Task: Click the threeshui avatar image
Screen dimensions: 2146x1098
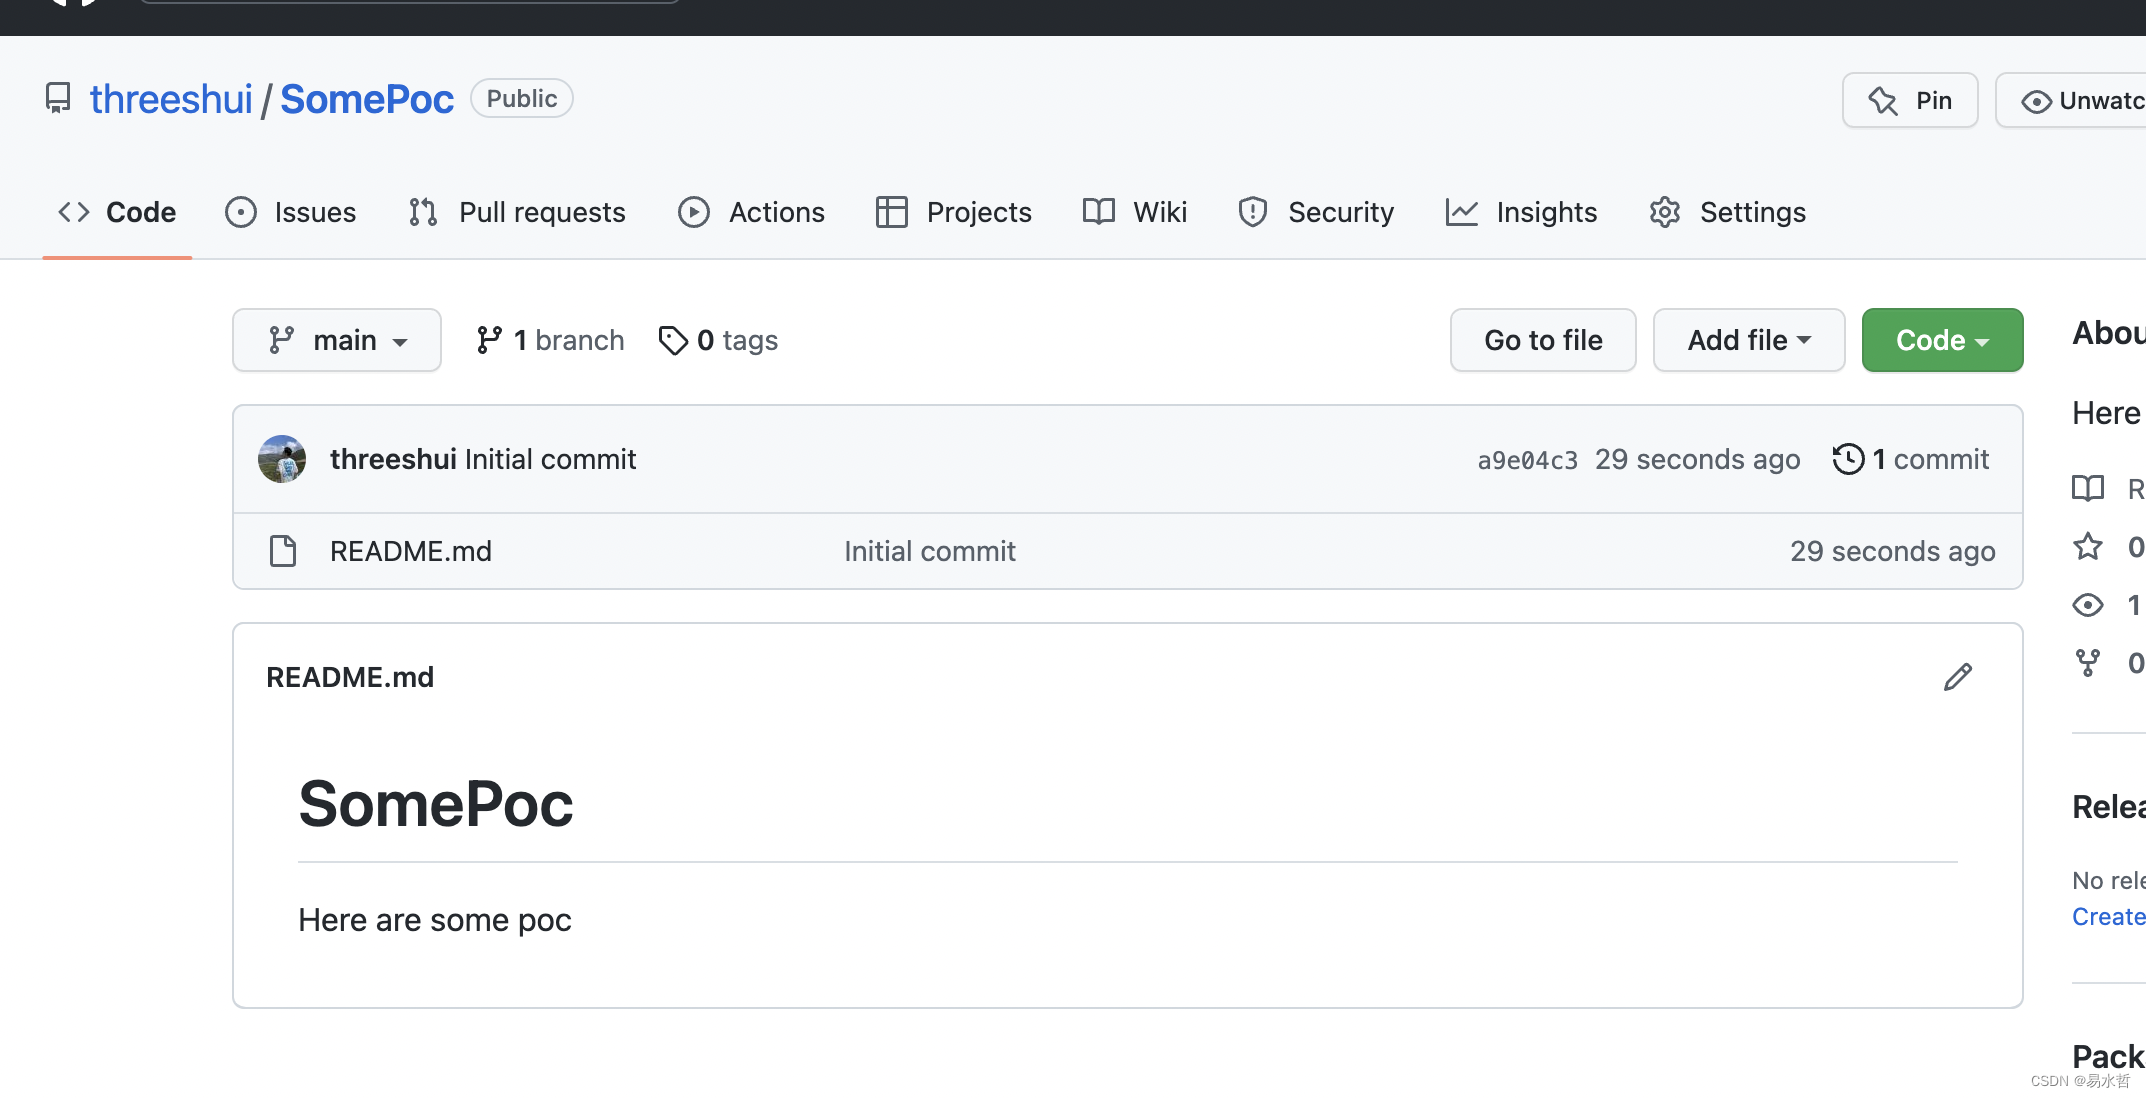Action: click(x=282, y=459)
